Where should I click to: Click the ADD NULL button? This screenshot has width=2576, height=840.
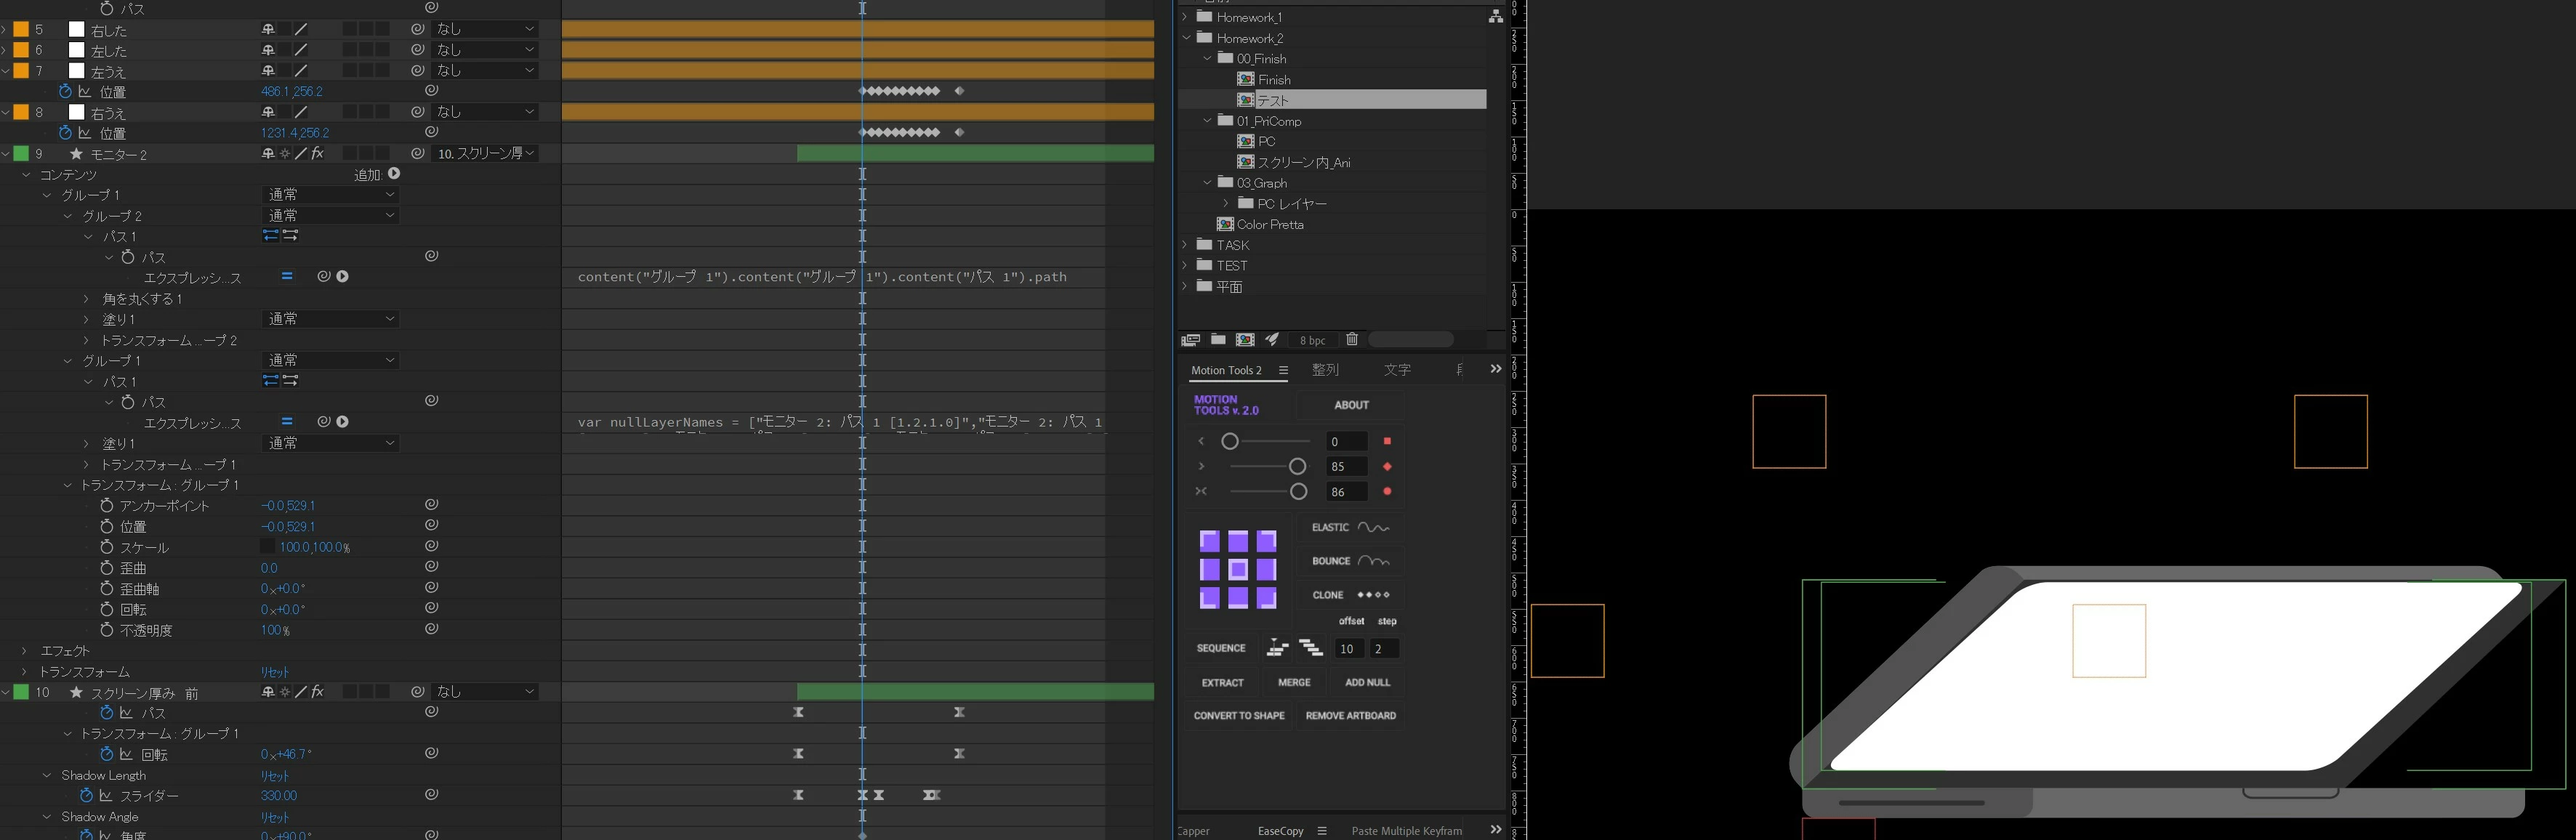(1367, 682)
